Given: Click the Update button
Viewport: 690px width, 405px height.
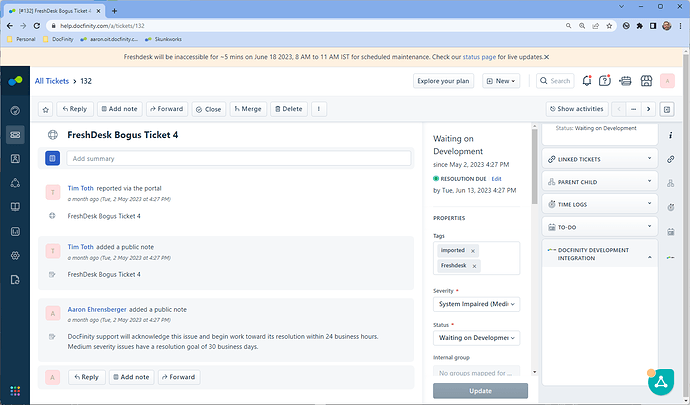Looking at the screenshot, I should click(x=480, y=391).
